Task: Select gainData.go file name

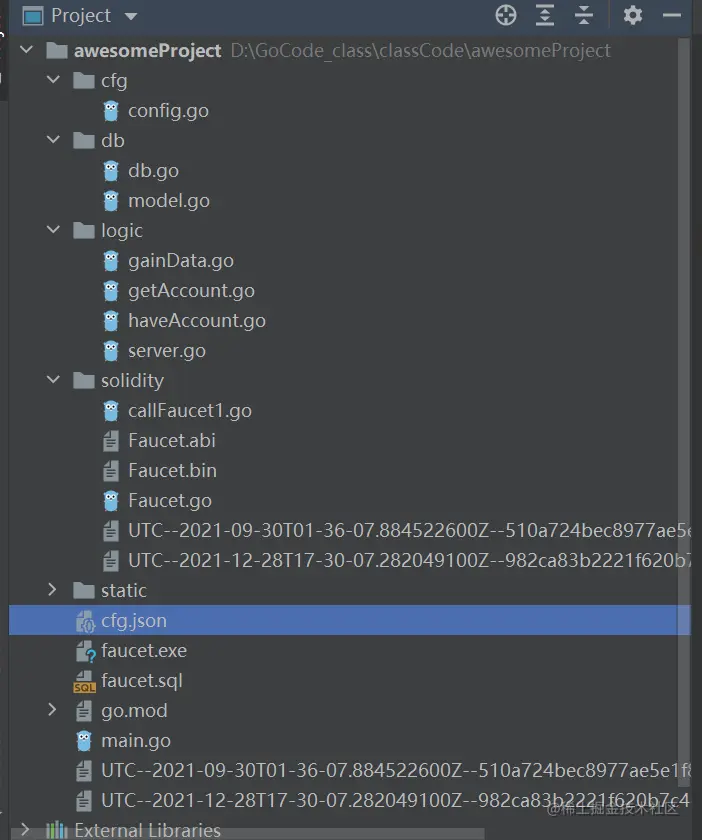Action: [181, 261]
